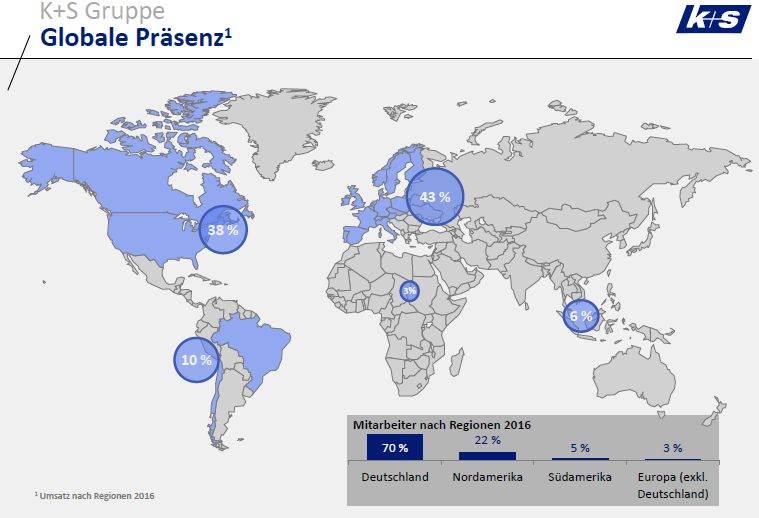Click the 38 % circle over North America

[x=223, y=229]
